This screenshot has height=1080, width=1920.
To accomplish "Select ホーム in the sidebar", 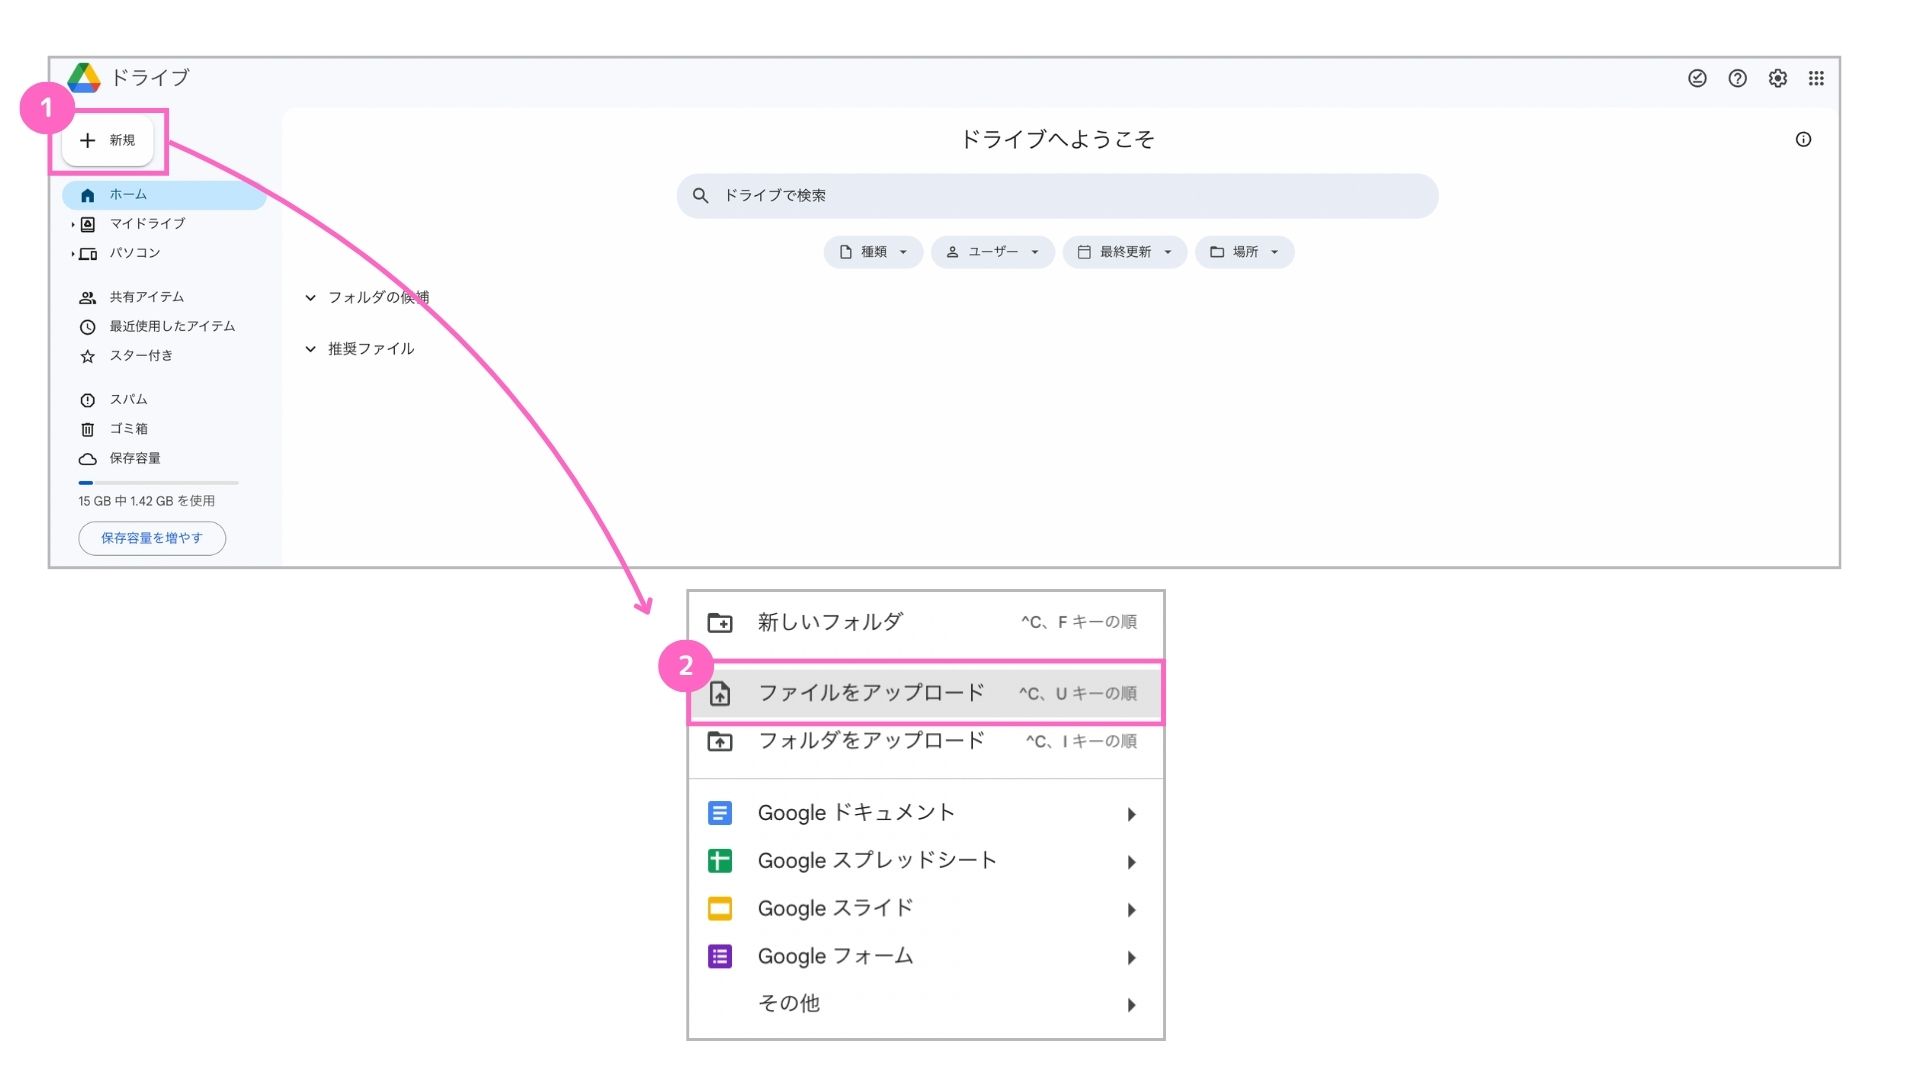I will click(x=164, y=195).
